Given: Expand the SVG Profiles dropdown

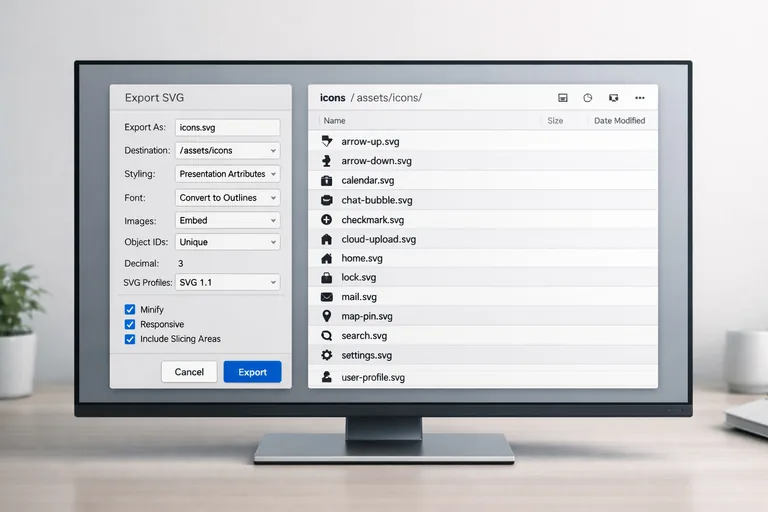Looking at the screenshot, I should coord(228,282).
